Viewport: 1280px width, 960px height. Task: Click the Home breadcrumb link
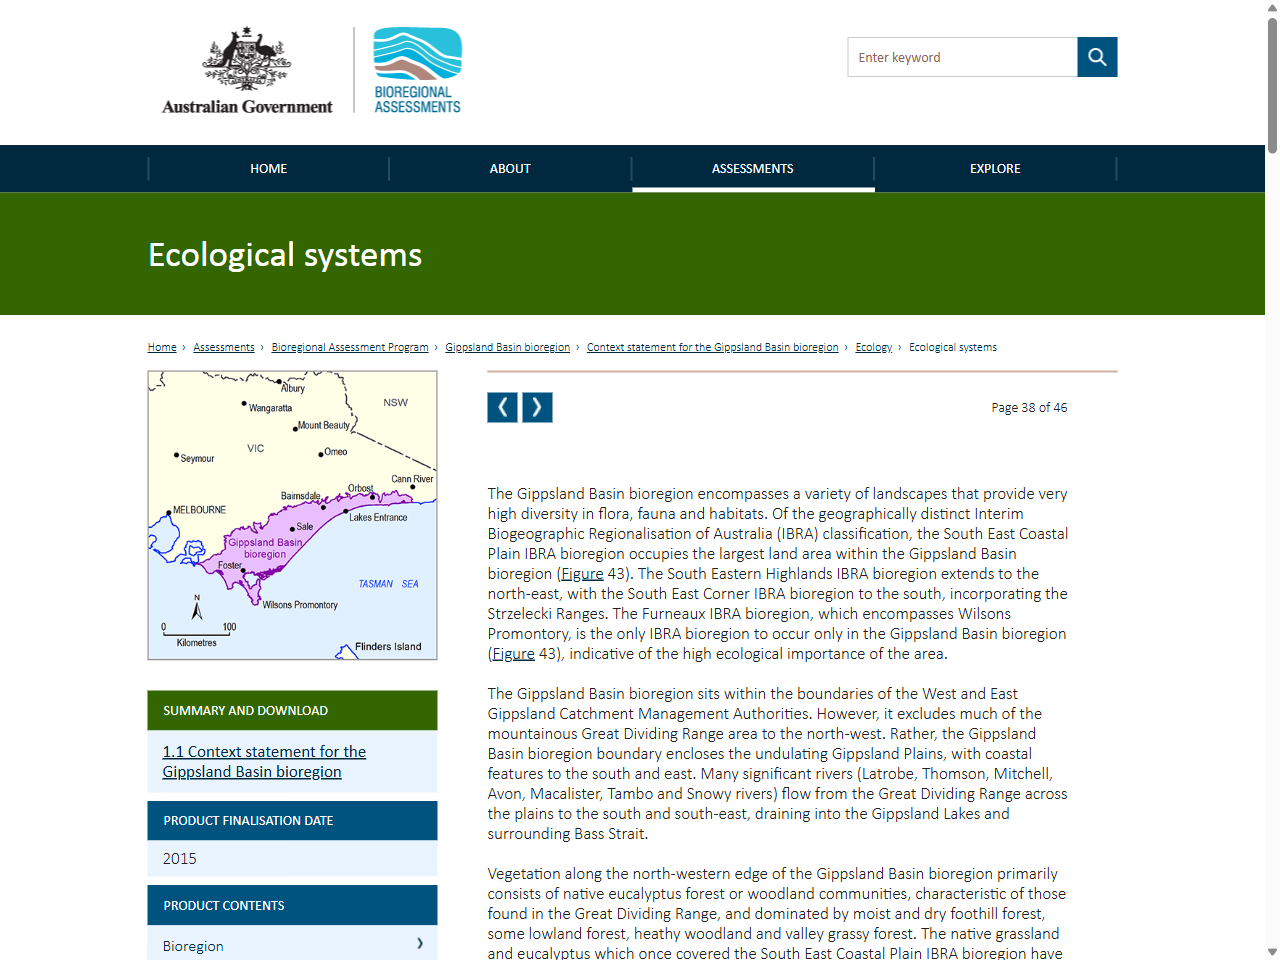pyautogui.click(x=161, y=347)
